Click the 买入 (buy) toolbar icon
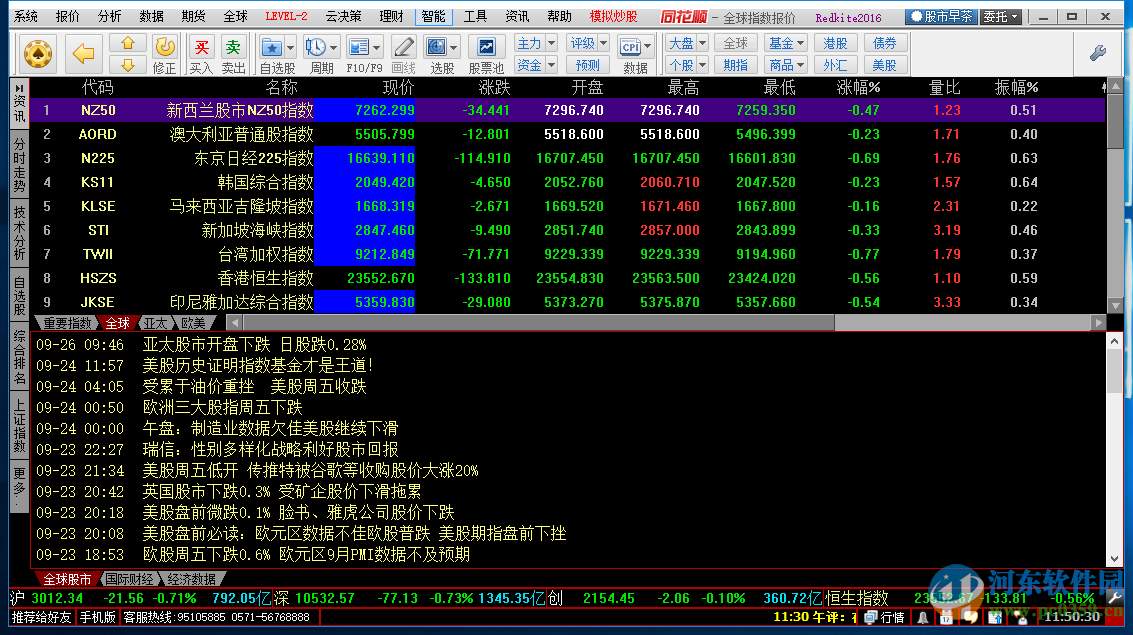This screenshot has width=1133, height=635. (201, 53)
